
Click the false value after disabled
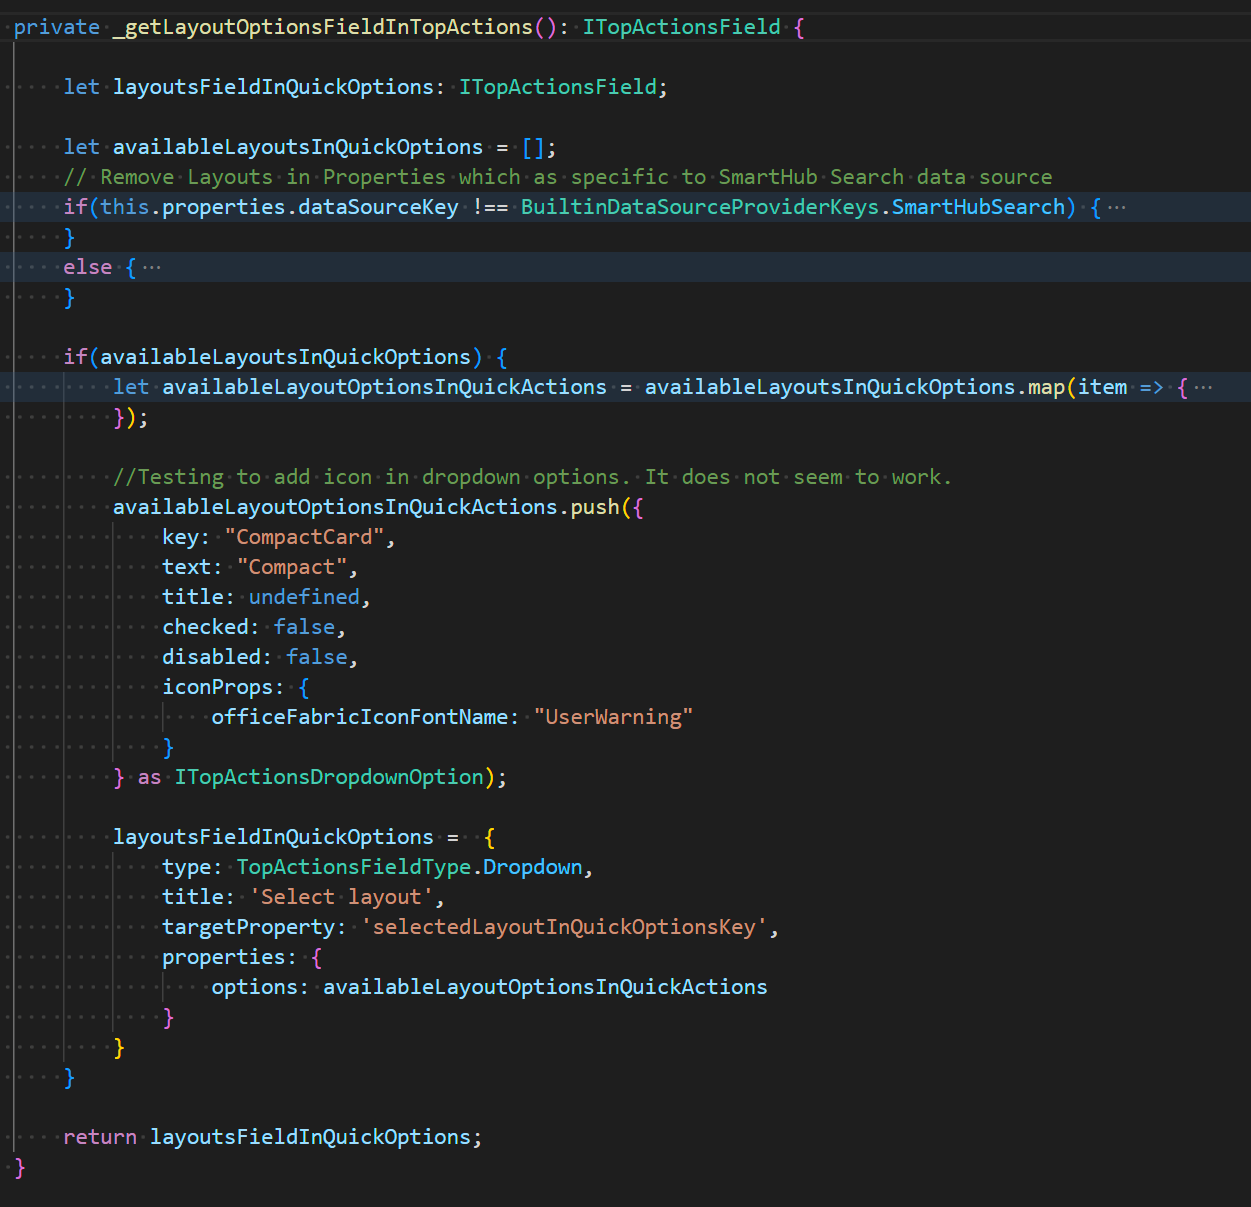317,657
